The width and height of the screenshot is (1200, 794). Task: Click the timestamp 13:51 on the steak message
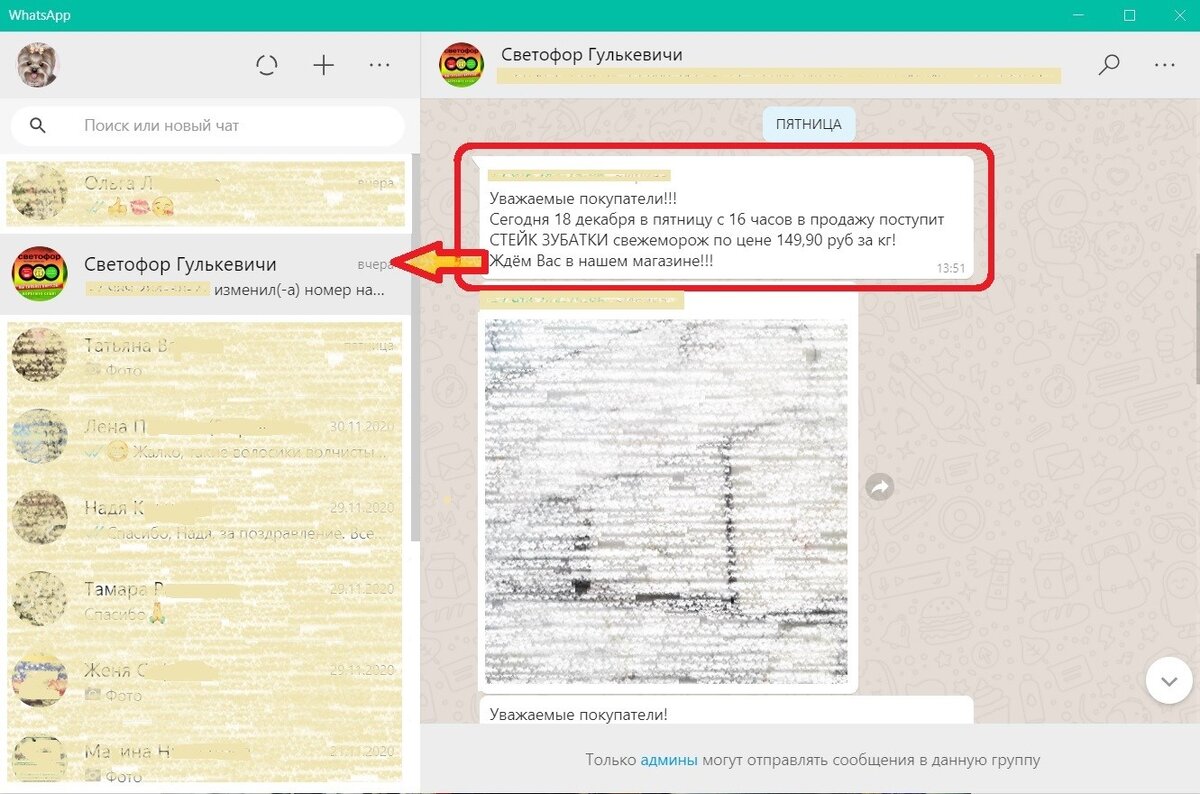(956, 270)
